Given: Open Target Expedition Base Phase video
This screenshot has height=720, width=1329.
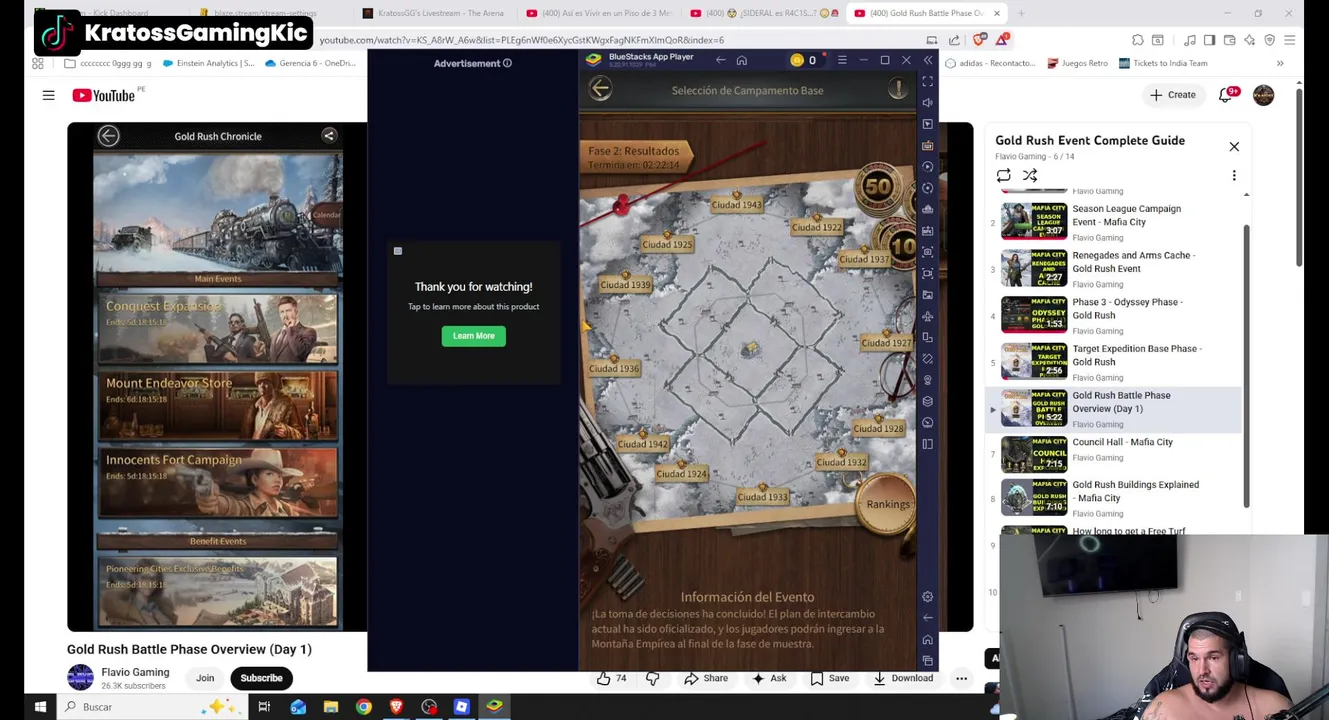Looking at the screenshot, I should [x=1114, y=362].
